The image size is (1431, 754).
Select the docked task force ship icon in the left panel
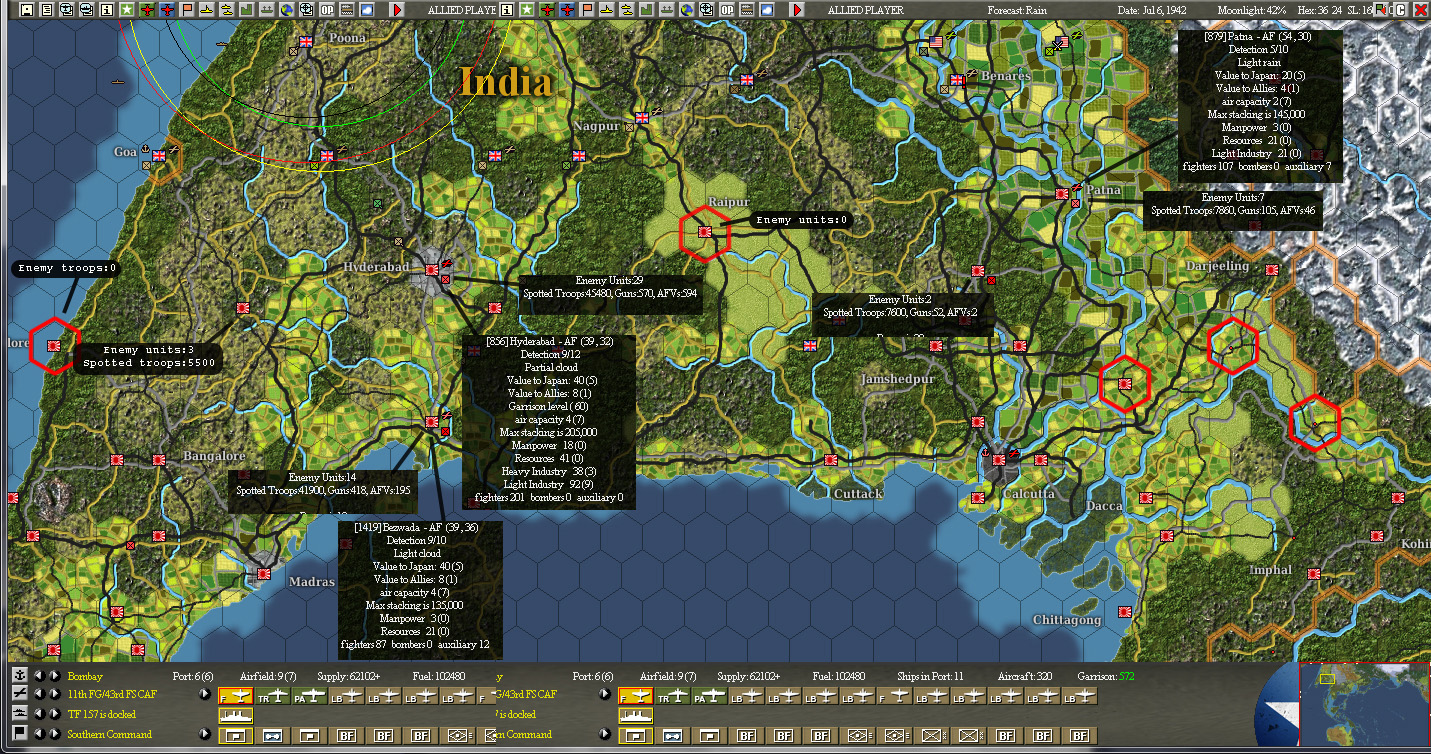[236, 715]
